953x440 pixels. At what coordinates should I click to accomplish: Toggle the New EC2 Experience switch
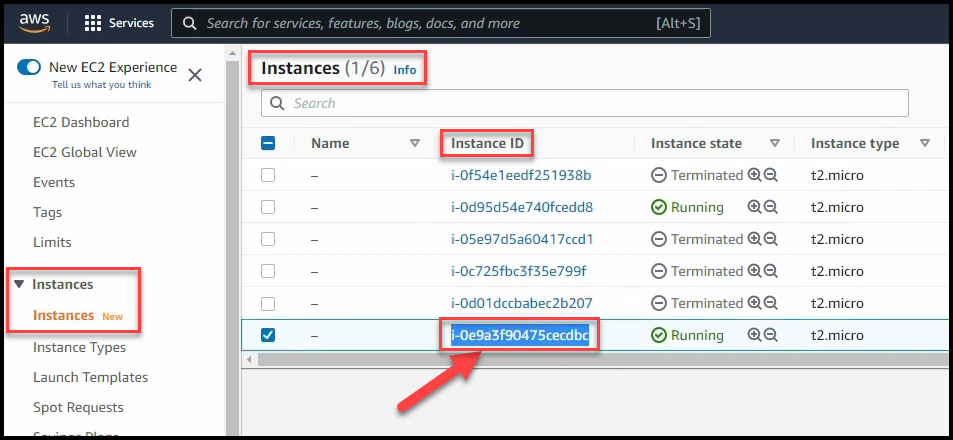coord(29,68)
